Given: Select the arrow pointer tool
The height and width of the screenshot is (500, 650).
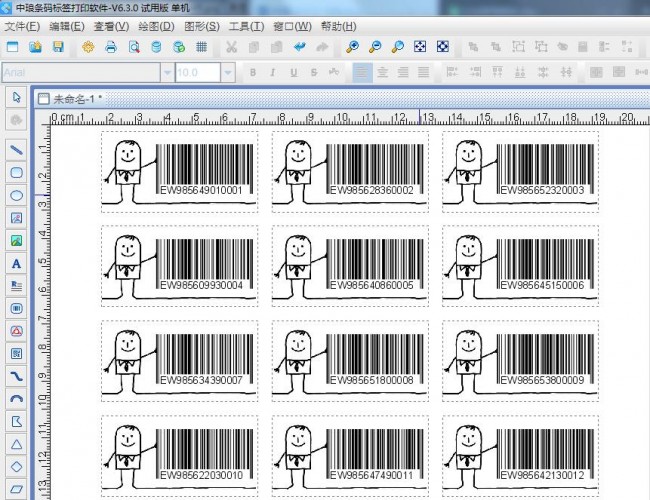Looking at the screenshot, I should 16,97.
